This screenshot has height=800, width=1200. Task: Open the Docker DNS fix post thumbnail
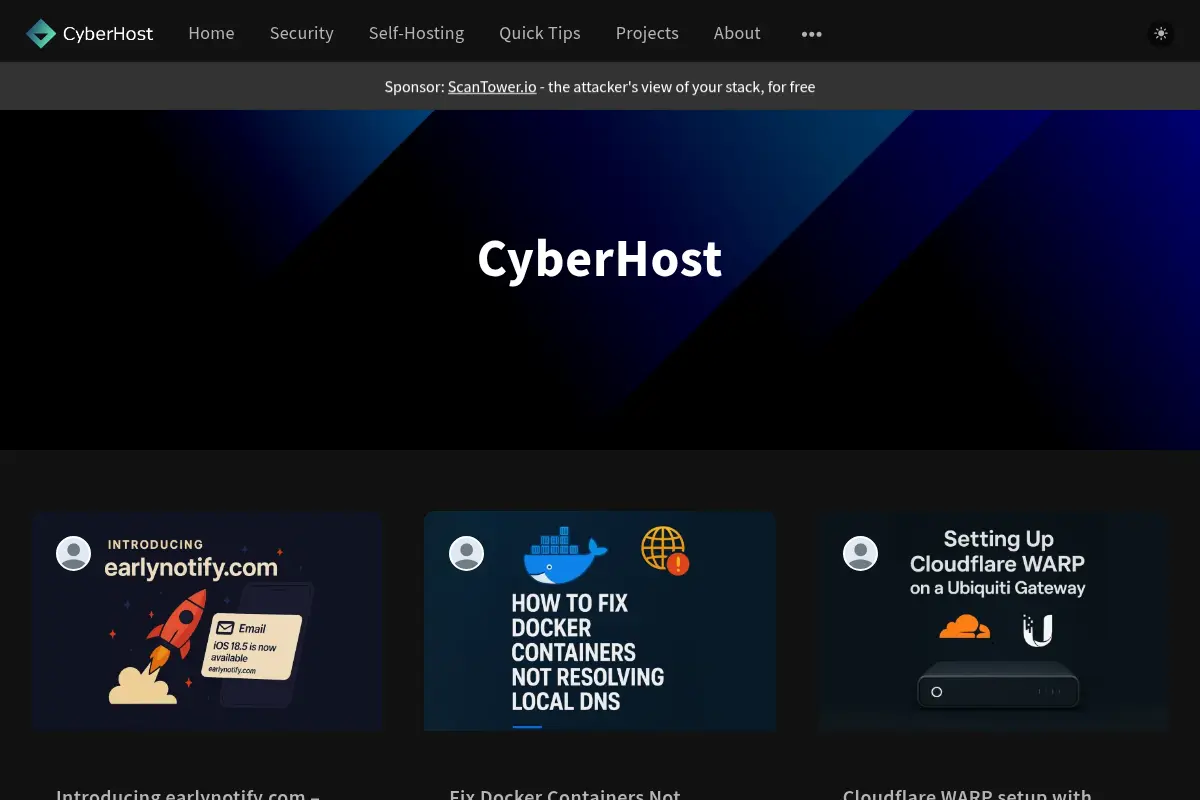point(600,621)
